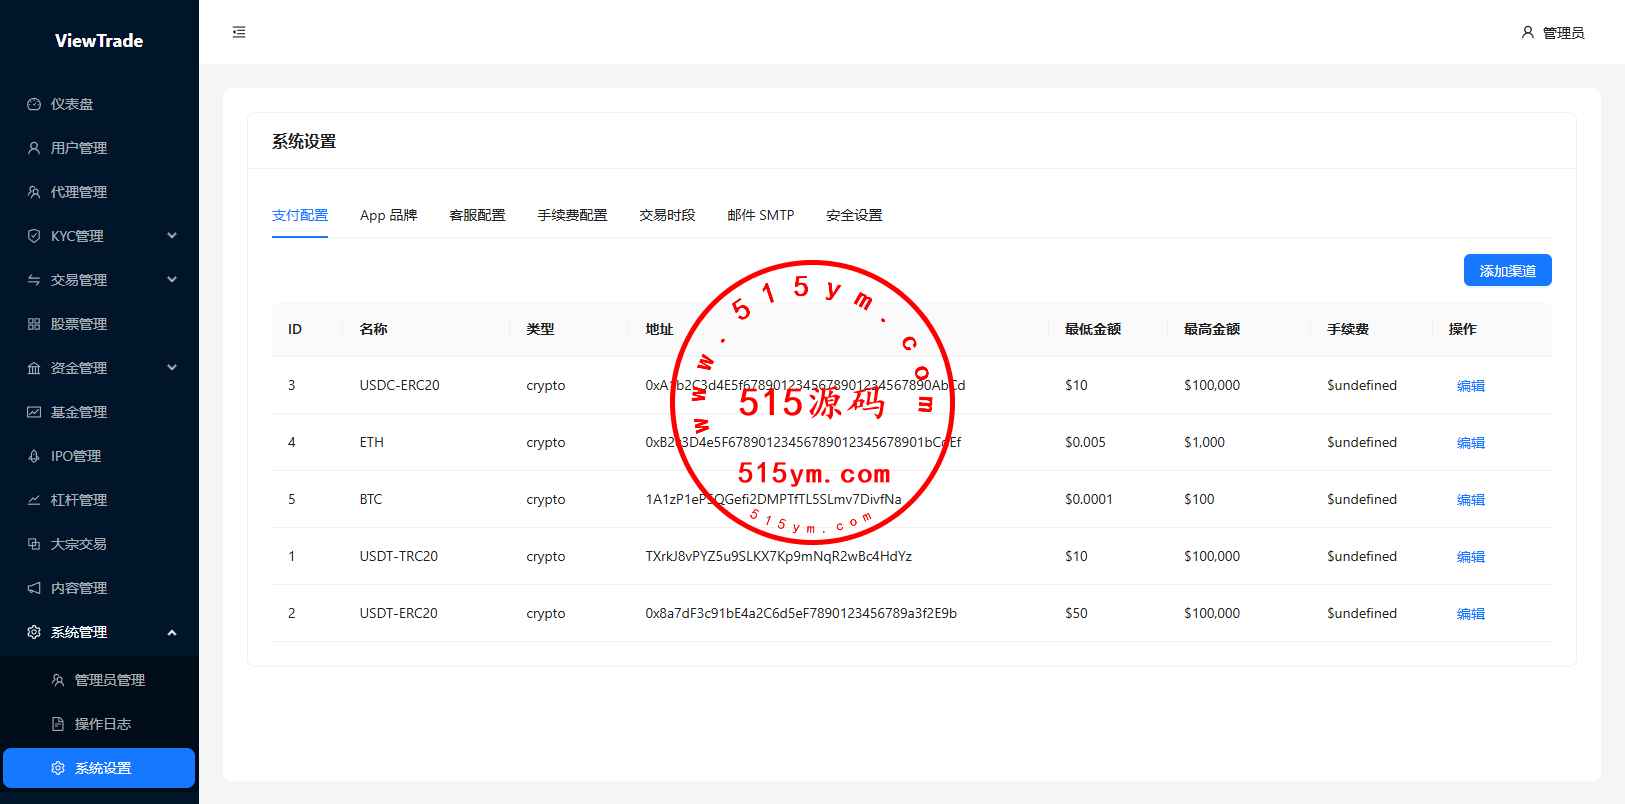Click the 最高金额 column header
Screen dimensions: 1625x804
click(x=1212, y=329)
